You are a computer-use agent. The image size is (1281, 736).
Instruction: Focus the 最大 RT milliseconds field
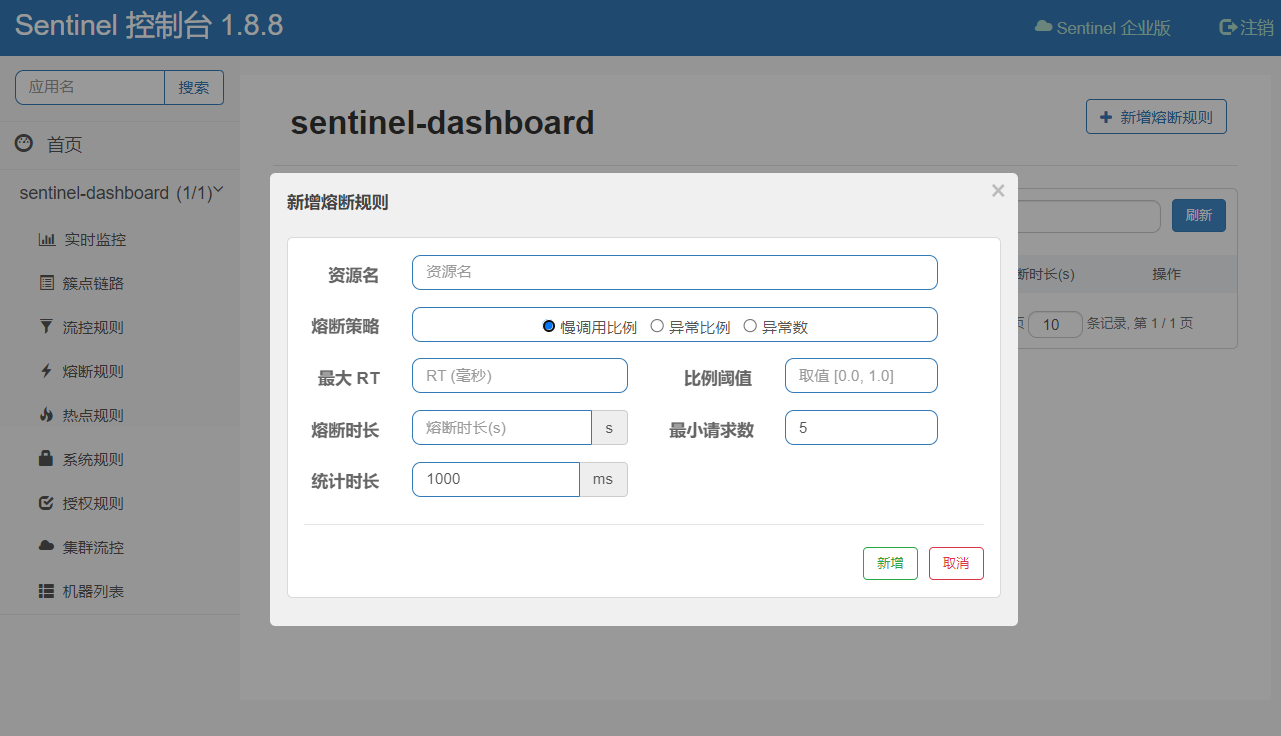pos(519,376)
